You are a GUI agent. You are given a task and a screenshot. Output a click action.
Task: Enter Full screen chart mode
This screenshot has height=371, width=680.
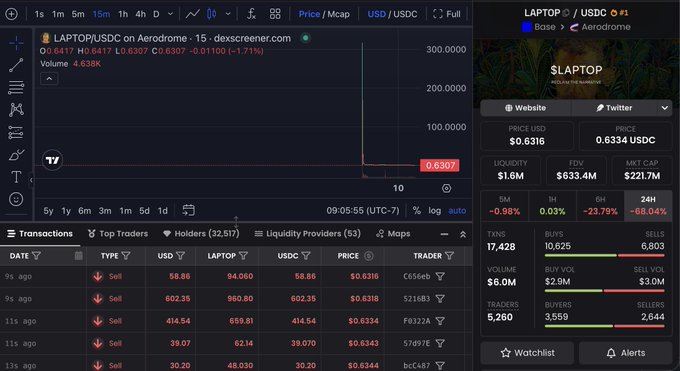click(447, 14)
